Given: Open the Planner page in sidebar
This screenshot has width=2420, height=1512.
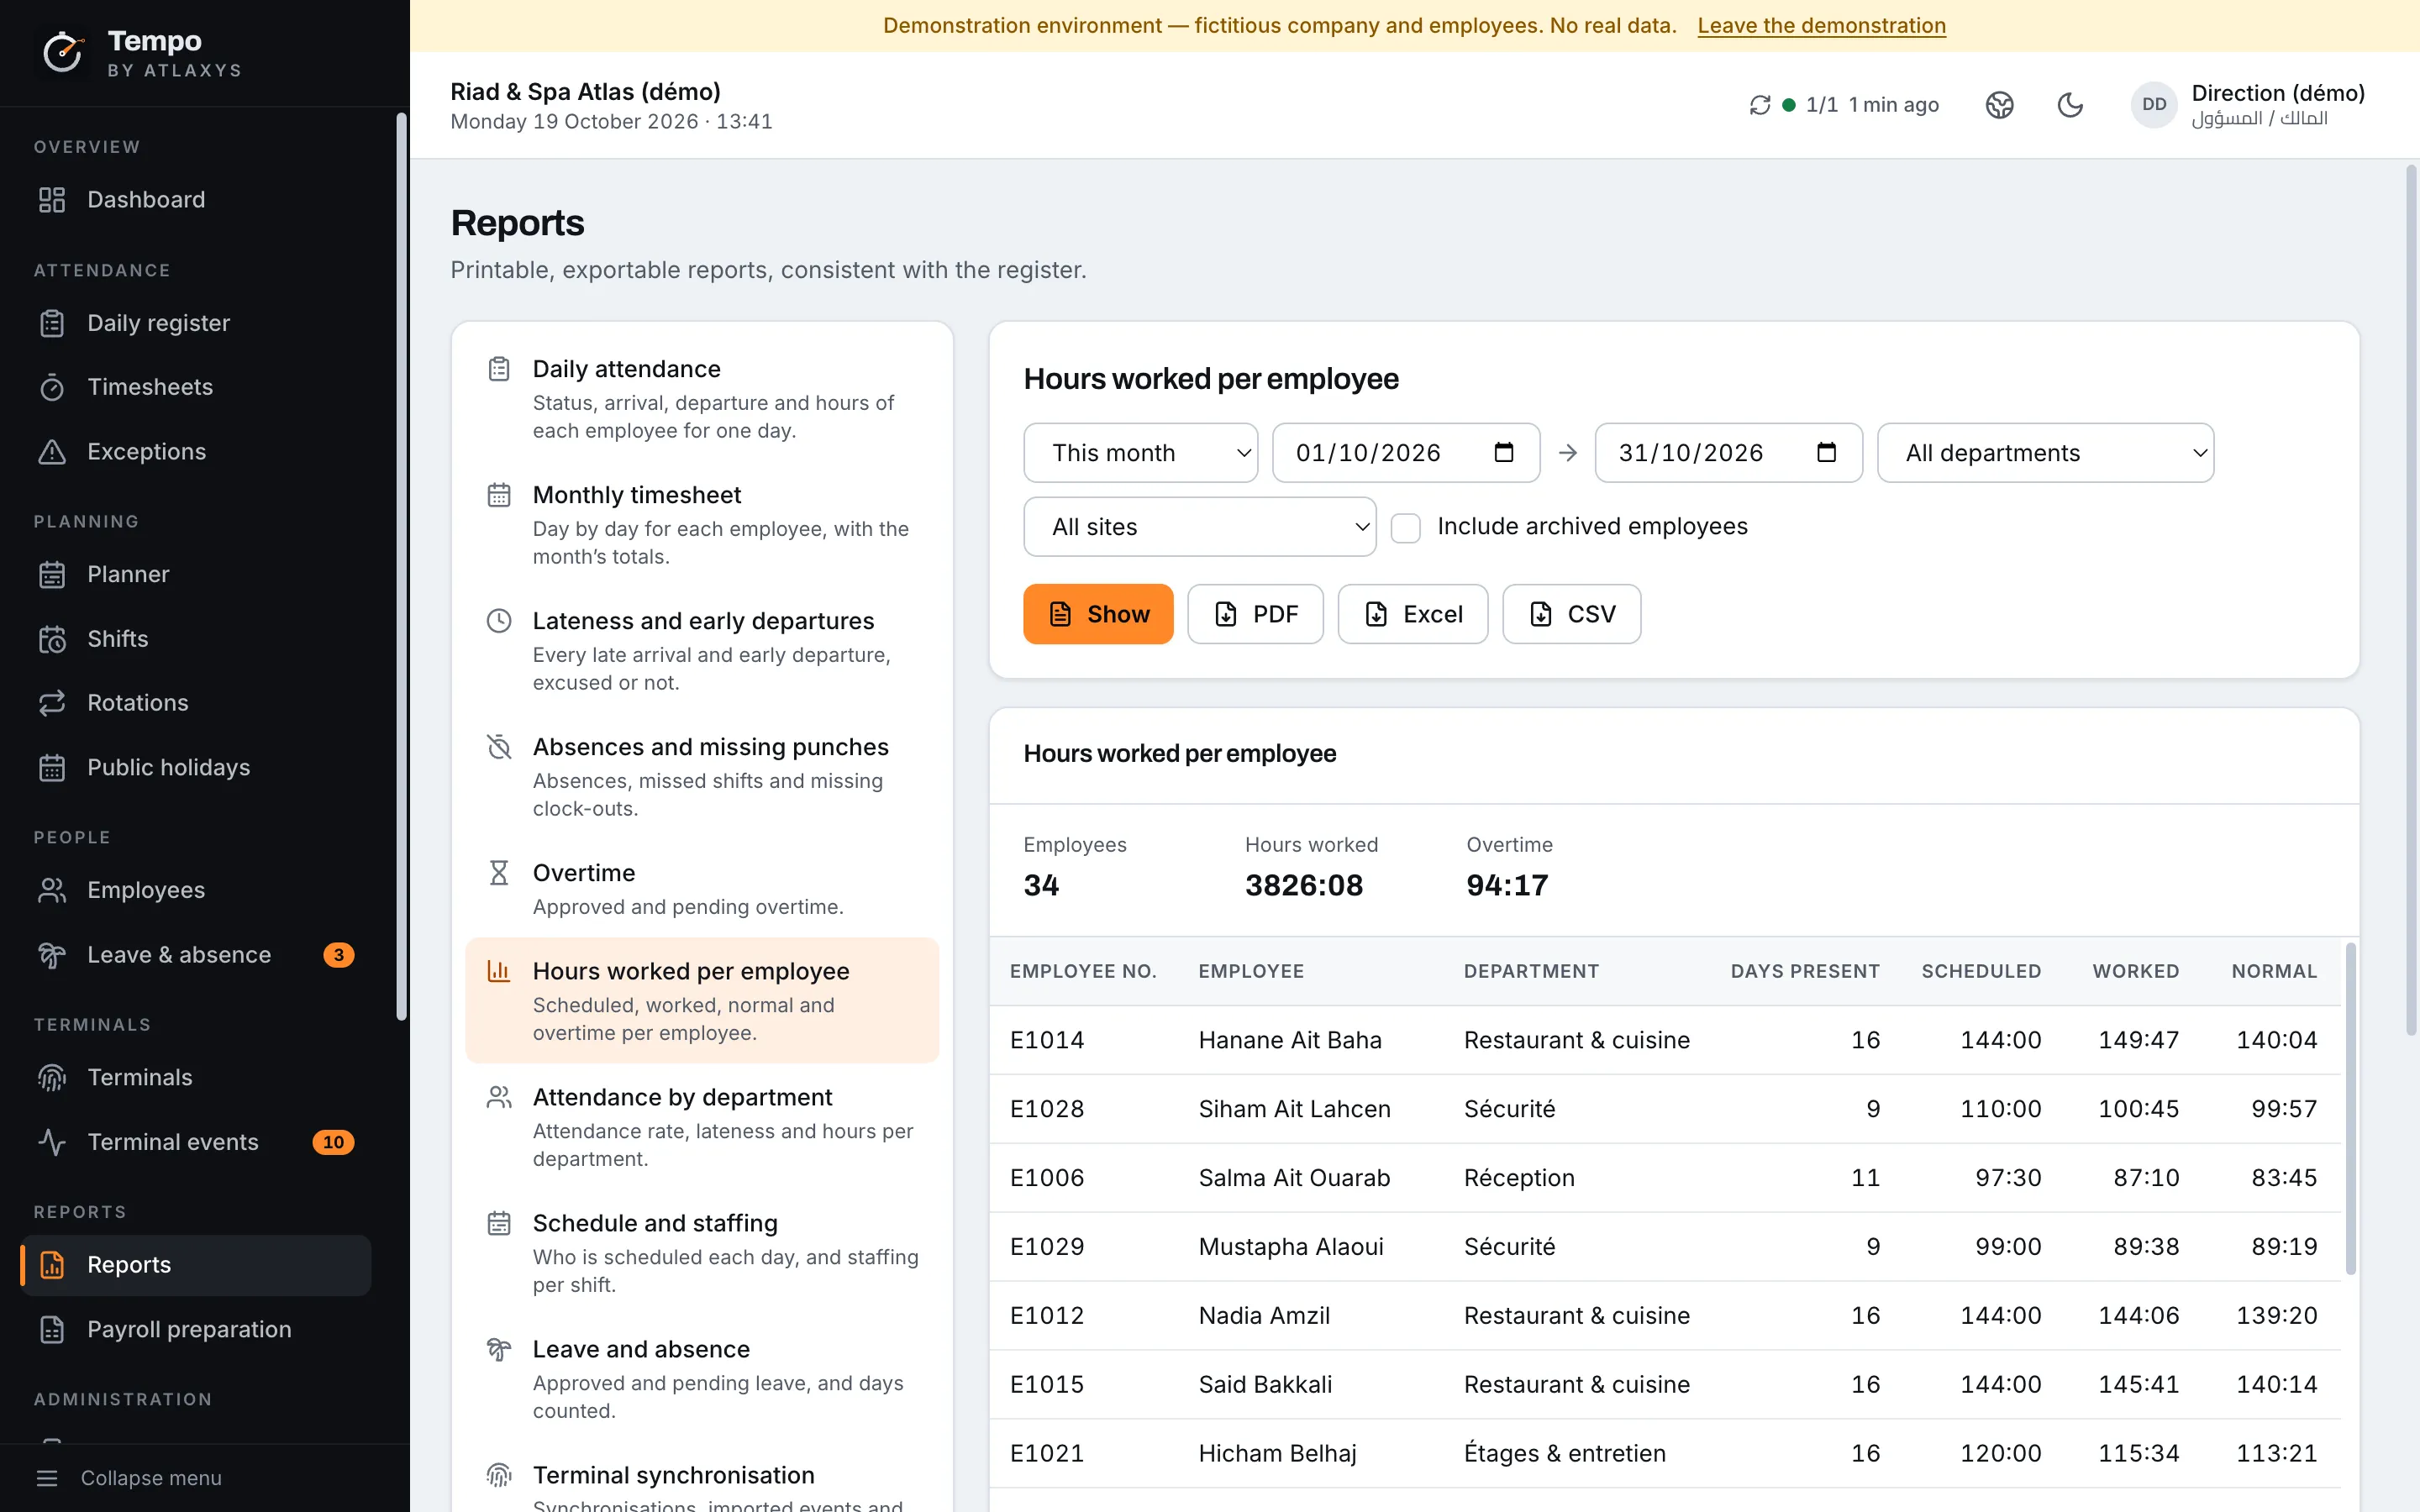Looking at the screenshot, I should [x=196, y=575].
